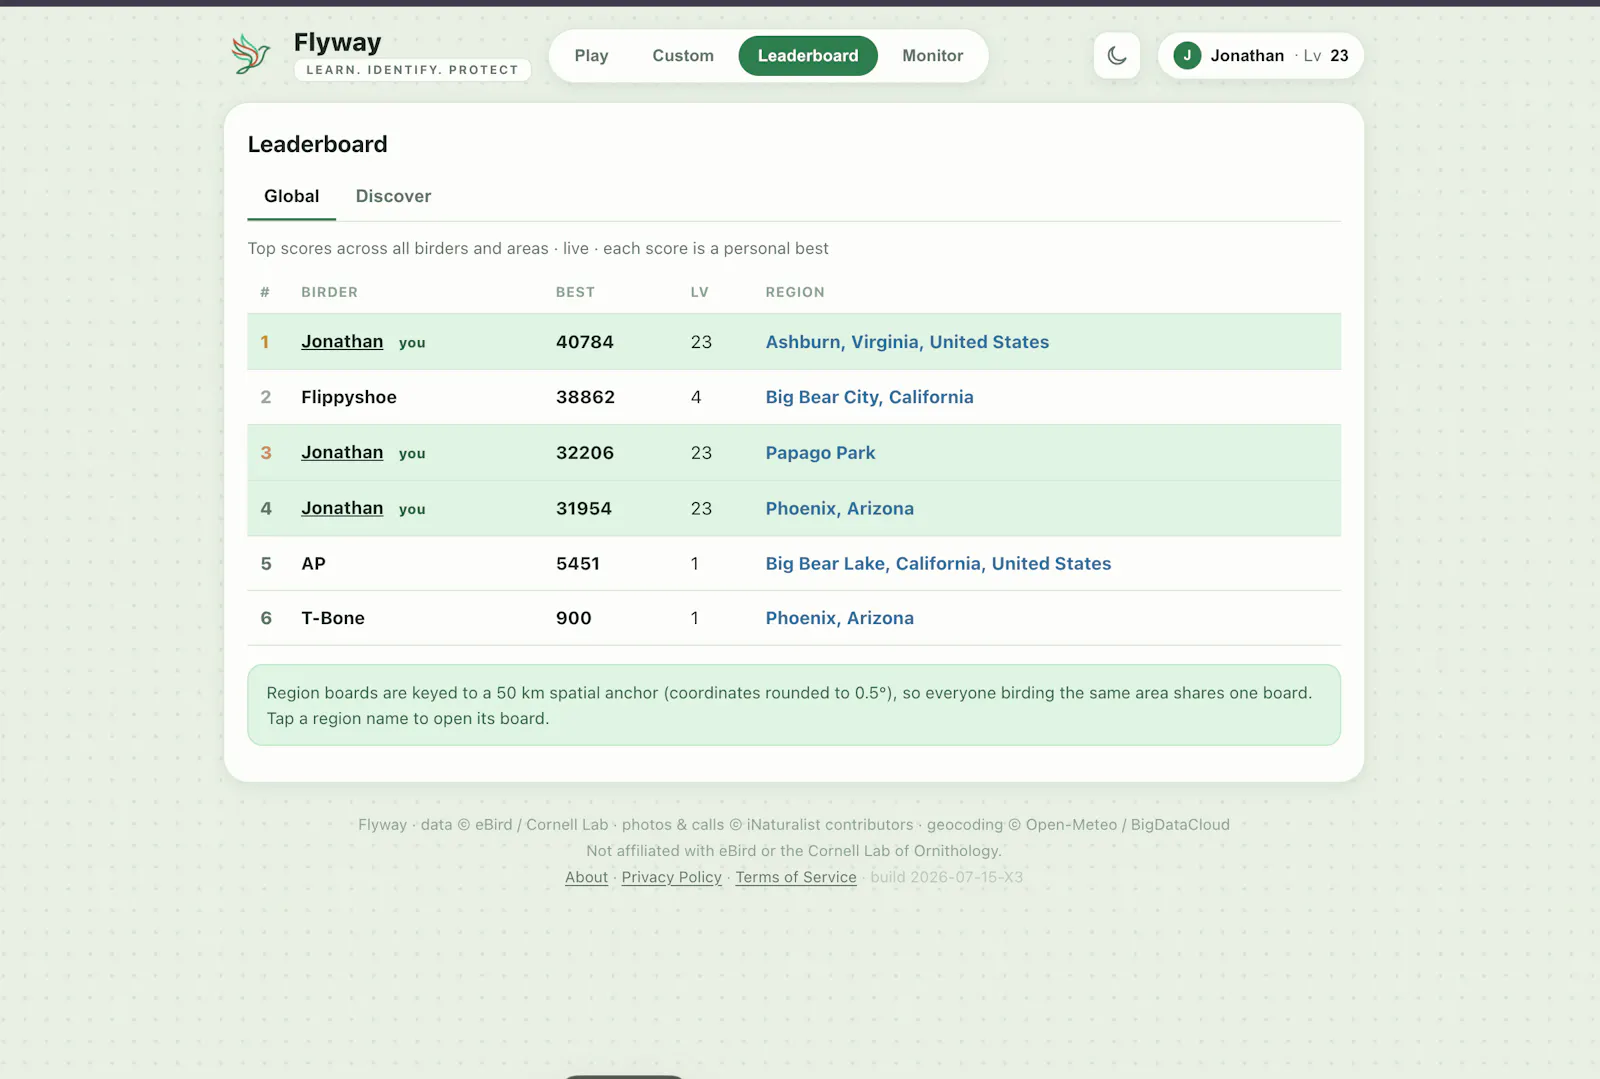Viewport: 1600px width, 1079px height.
Task: Click the "you" badge in rank 1 row
Action: [412, 343]
